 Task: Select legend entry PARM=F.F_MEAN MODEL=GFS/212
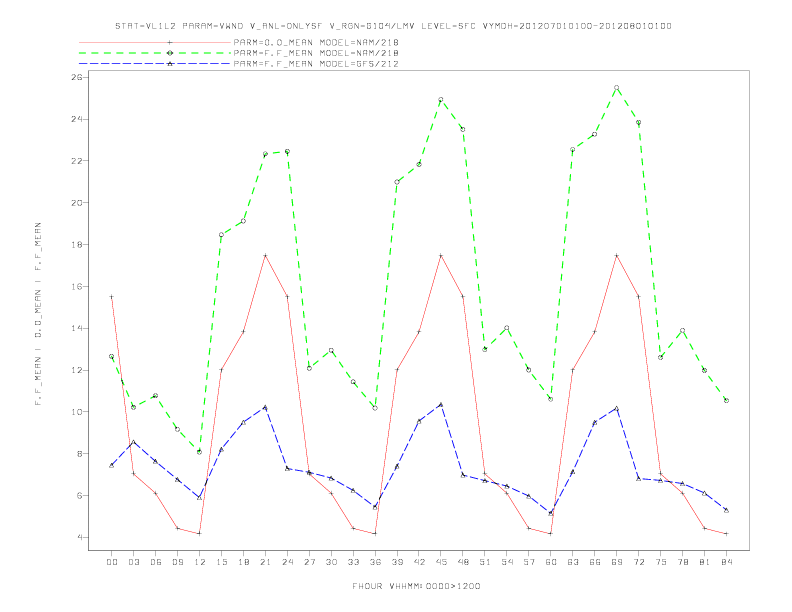point(316,64)
